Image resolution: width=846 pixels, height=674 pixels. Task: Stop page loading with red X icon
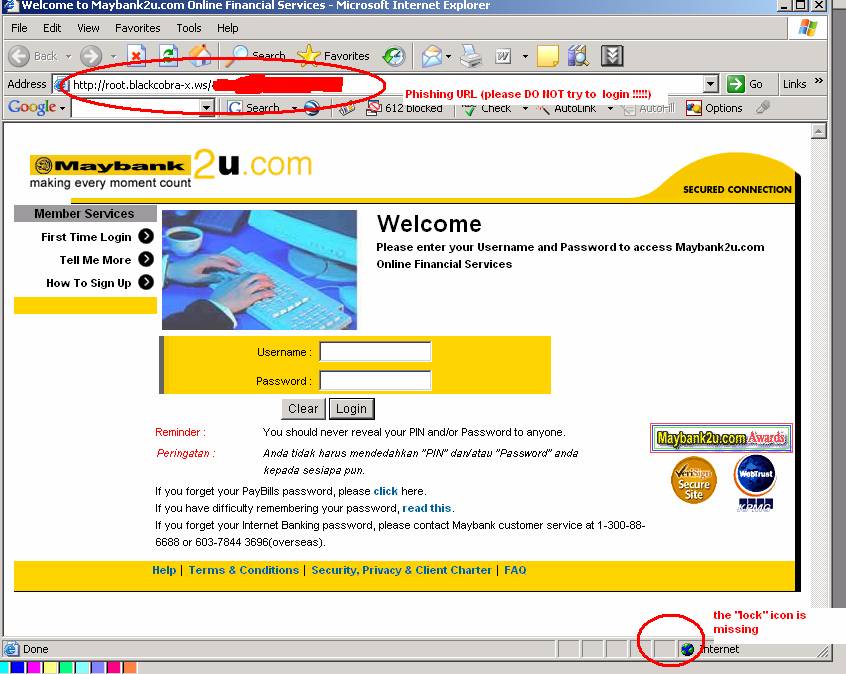pyautogui.click(x=137, y=56)
